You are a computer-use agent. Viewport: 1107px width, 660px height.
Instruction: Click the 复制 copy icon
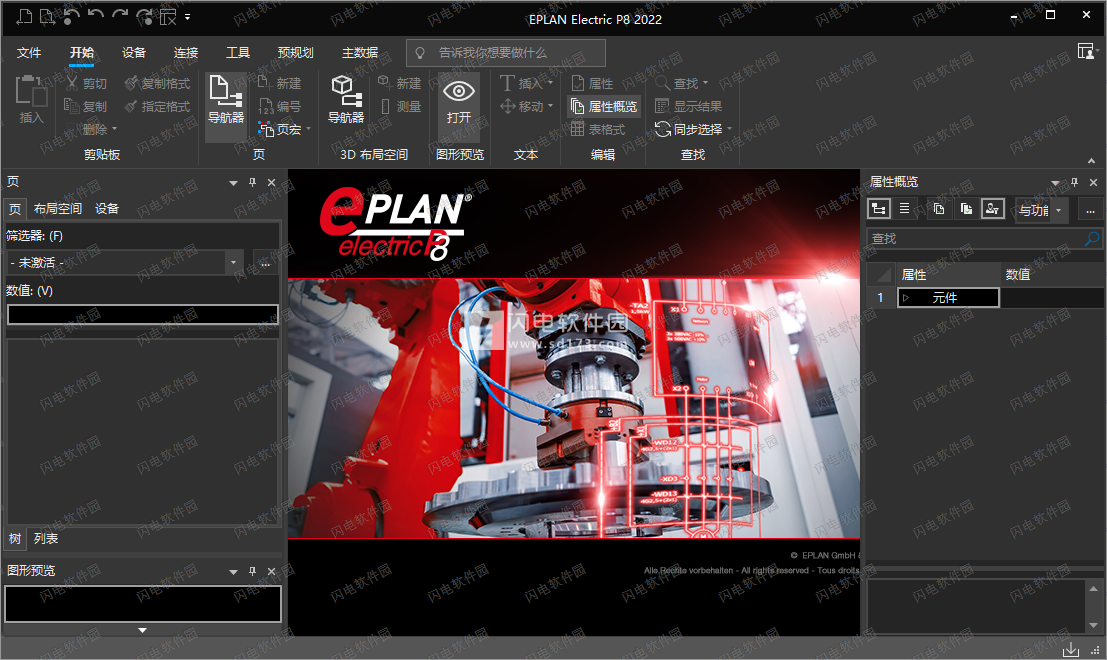click(71, 106)
